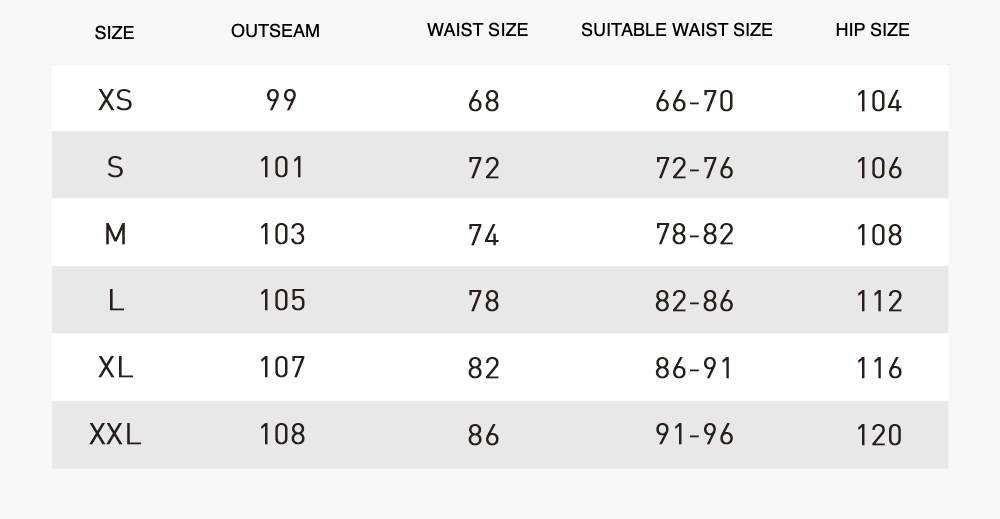
Task: Select the SUITABLE WAIST SIZE header
Action: (676, 30)
